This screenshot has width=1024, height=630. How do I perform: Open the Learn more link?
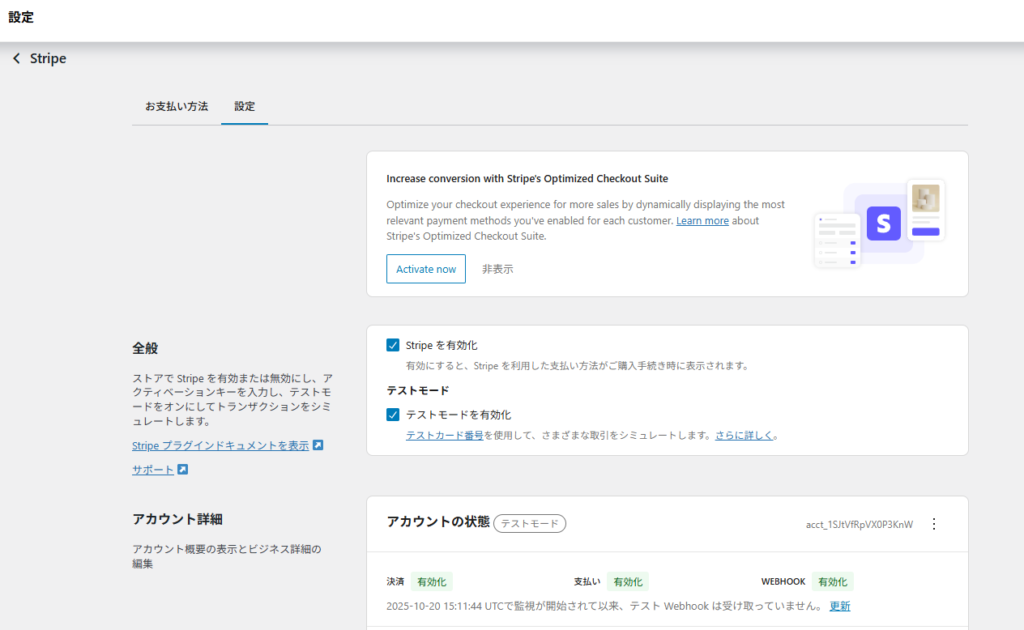pyautogui.click(x=702, y=220)
